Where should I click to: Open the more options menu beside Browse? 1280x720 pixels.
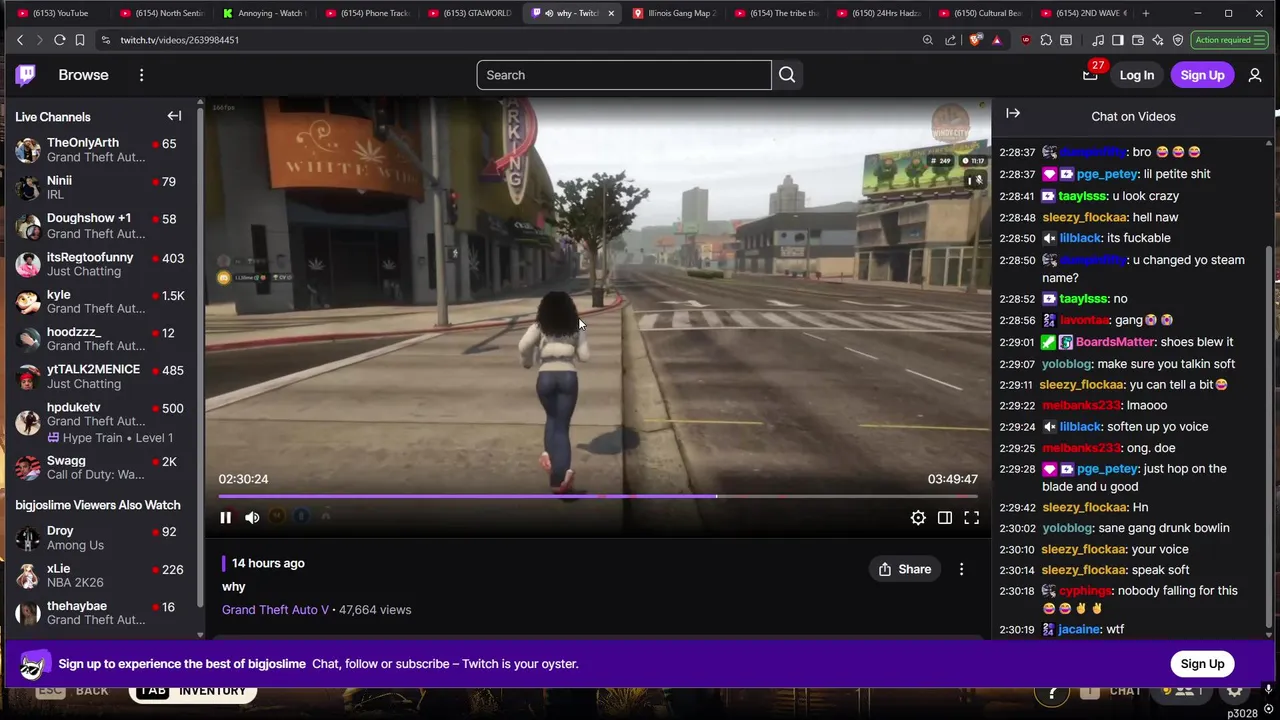(x=141, y=75)
